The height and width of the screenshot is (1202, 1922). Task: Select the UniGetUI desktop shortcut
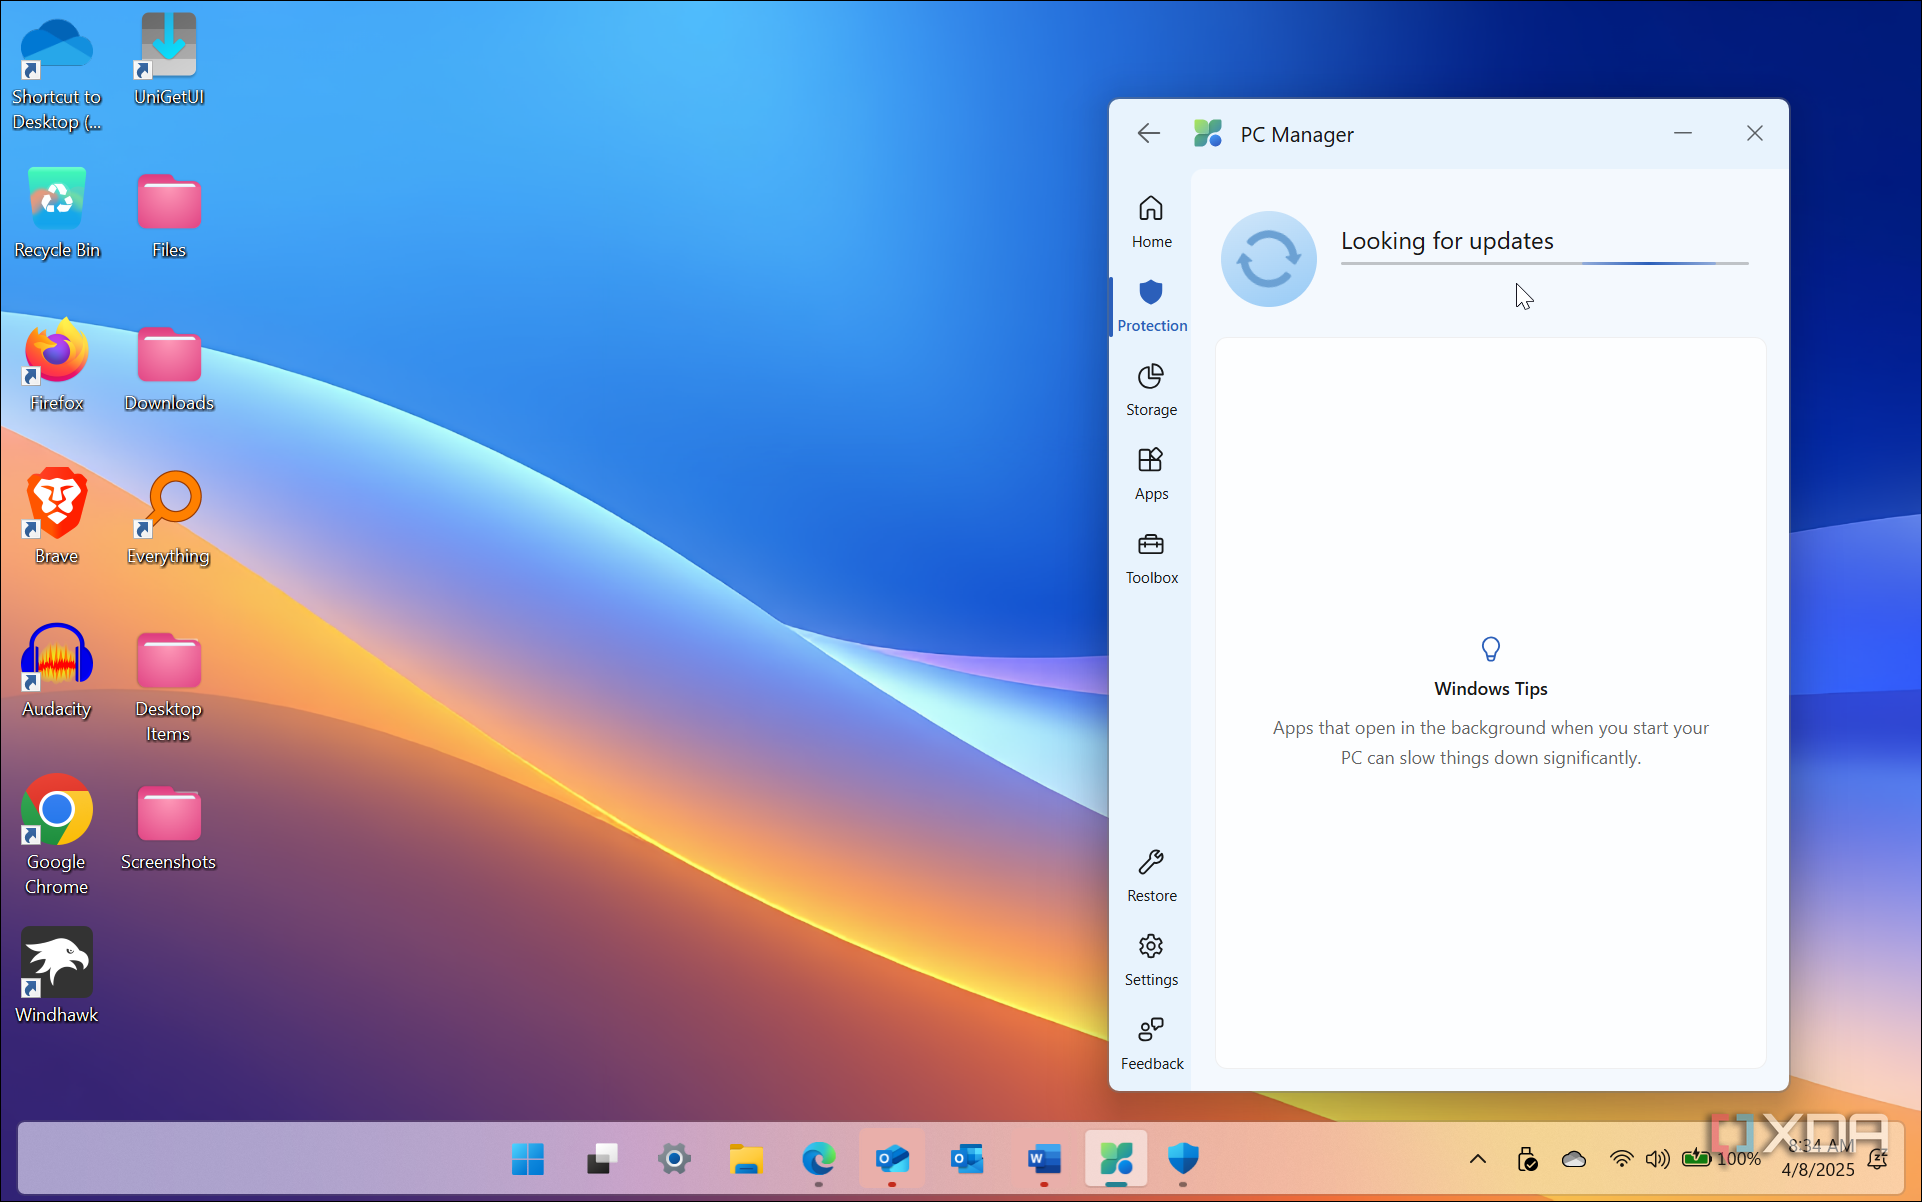[168, 59]
